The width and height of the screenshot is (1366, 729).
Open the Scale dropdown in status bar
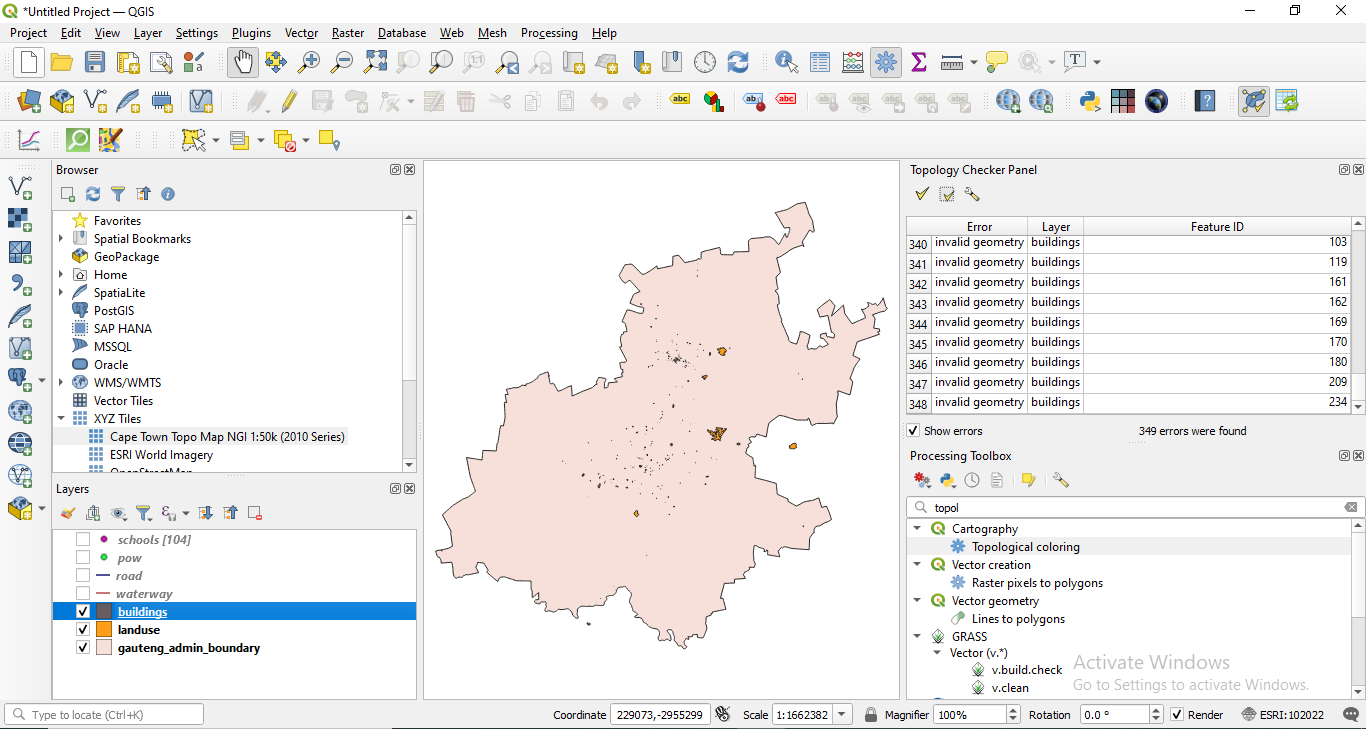click(842, 715)
